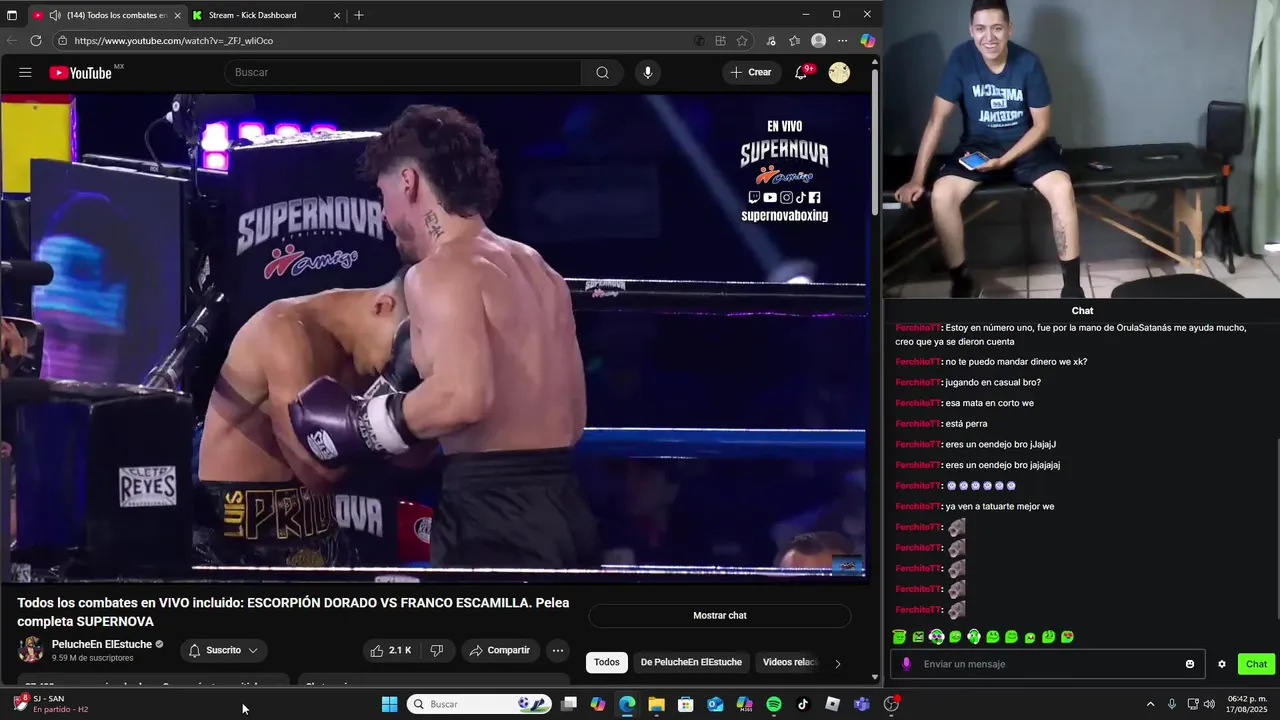
Task: Click chat message 'está perra'
Action: [x=966, y=424]
